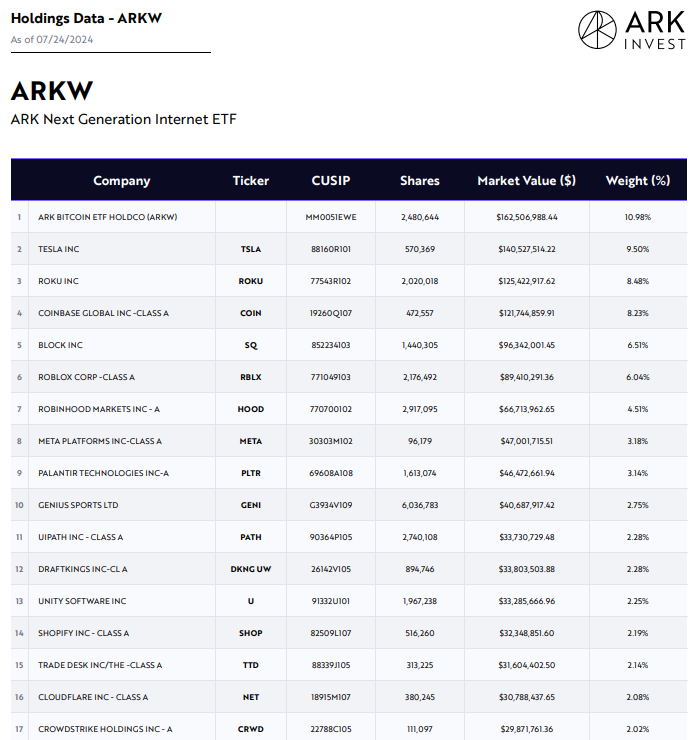The height and width of the screenshot is (740, 692).
Task: Click ARK Next Generation Internet ETF subtitle
Action: [124, 119]
